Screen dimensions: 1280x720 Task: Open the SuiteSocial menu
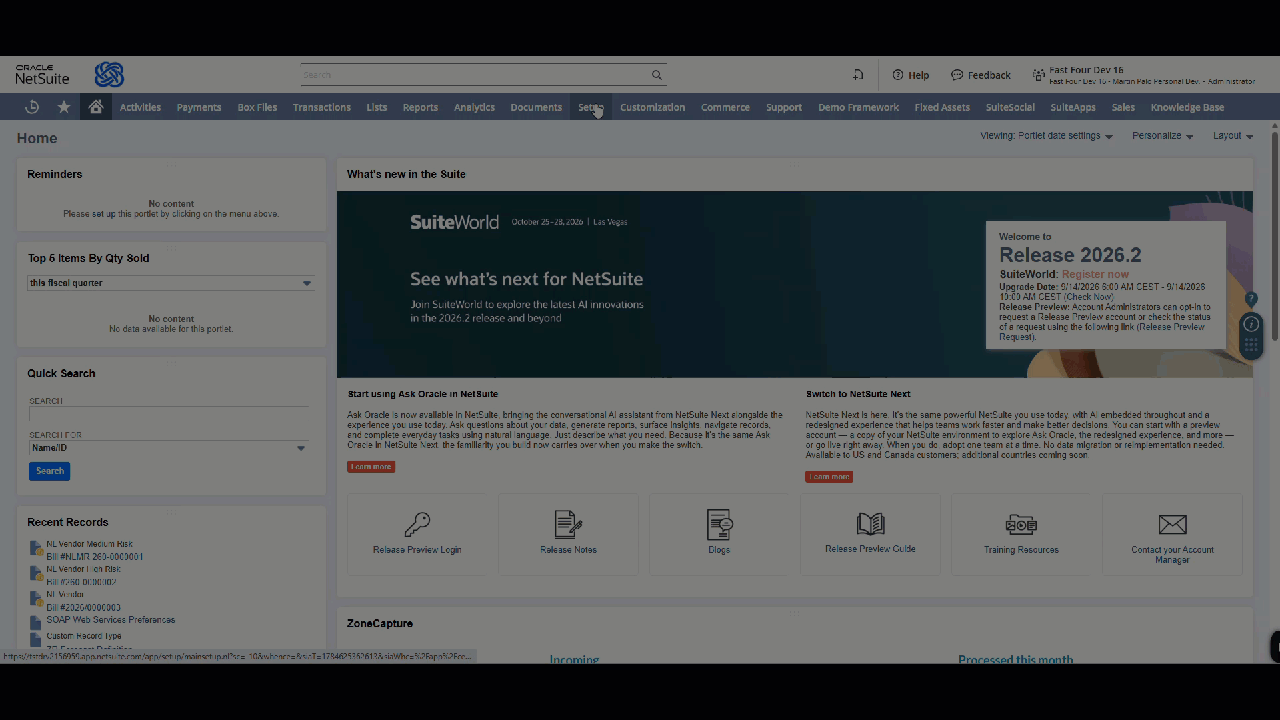(x=1010, y=107)
